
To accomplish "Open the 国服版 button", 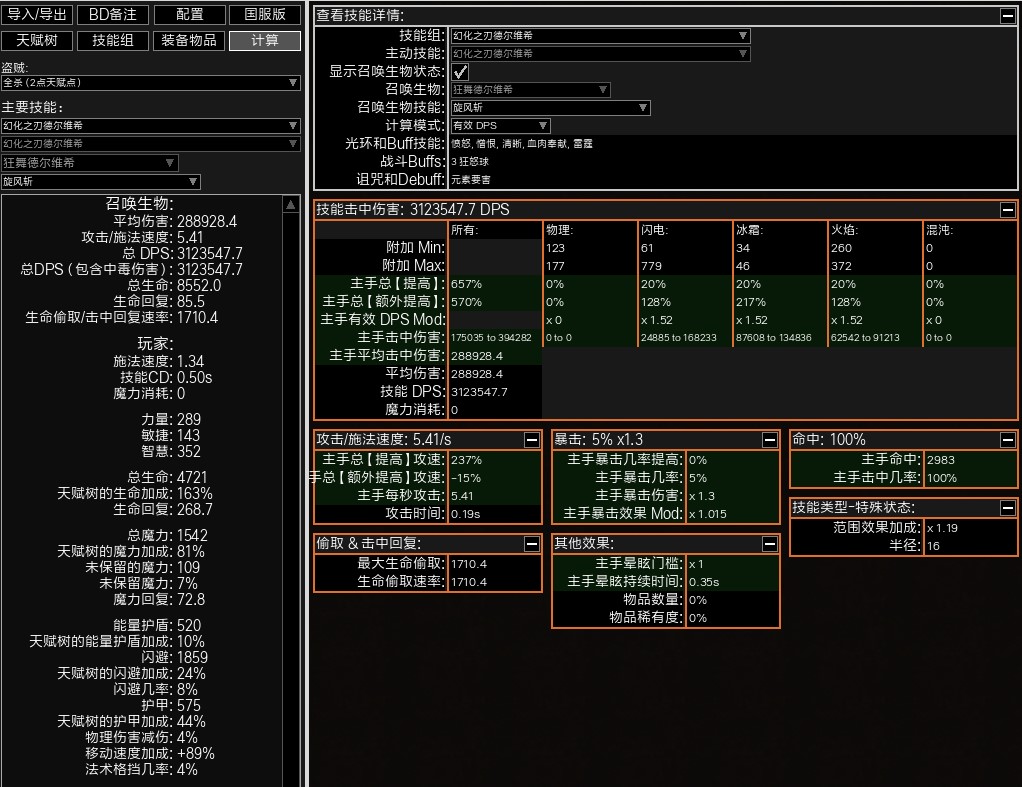I will pos(264,15).
